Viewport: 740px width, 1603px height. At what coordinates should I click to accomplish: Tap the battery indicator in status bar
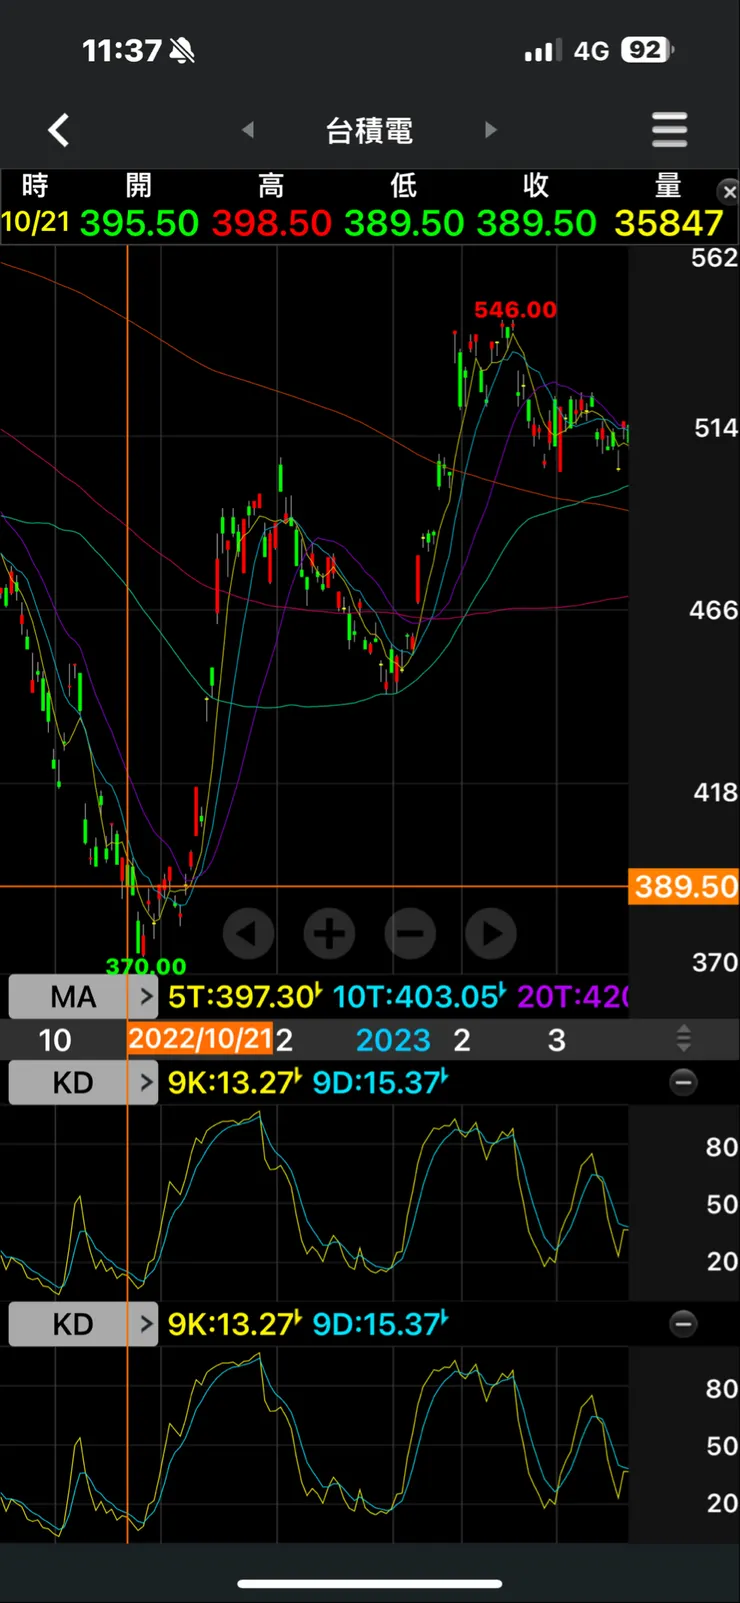648,50
